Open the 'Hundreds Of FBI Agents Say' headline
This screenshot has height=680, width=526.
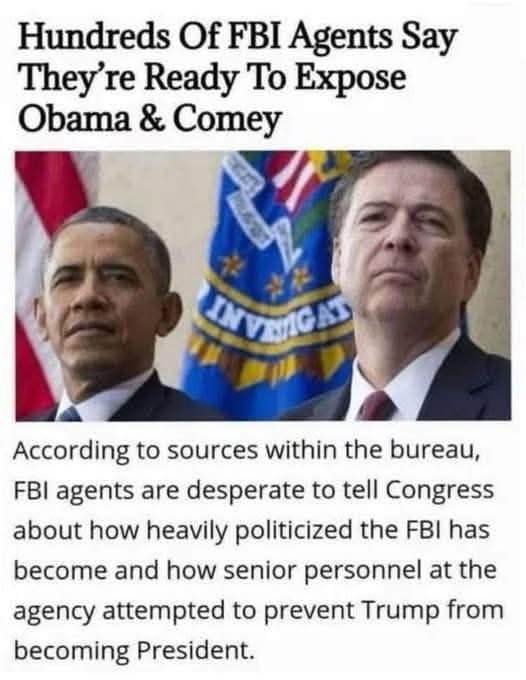[238, 39]
